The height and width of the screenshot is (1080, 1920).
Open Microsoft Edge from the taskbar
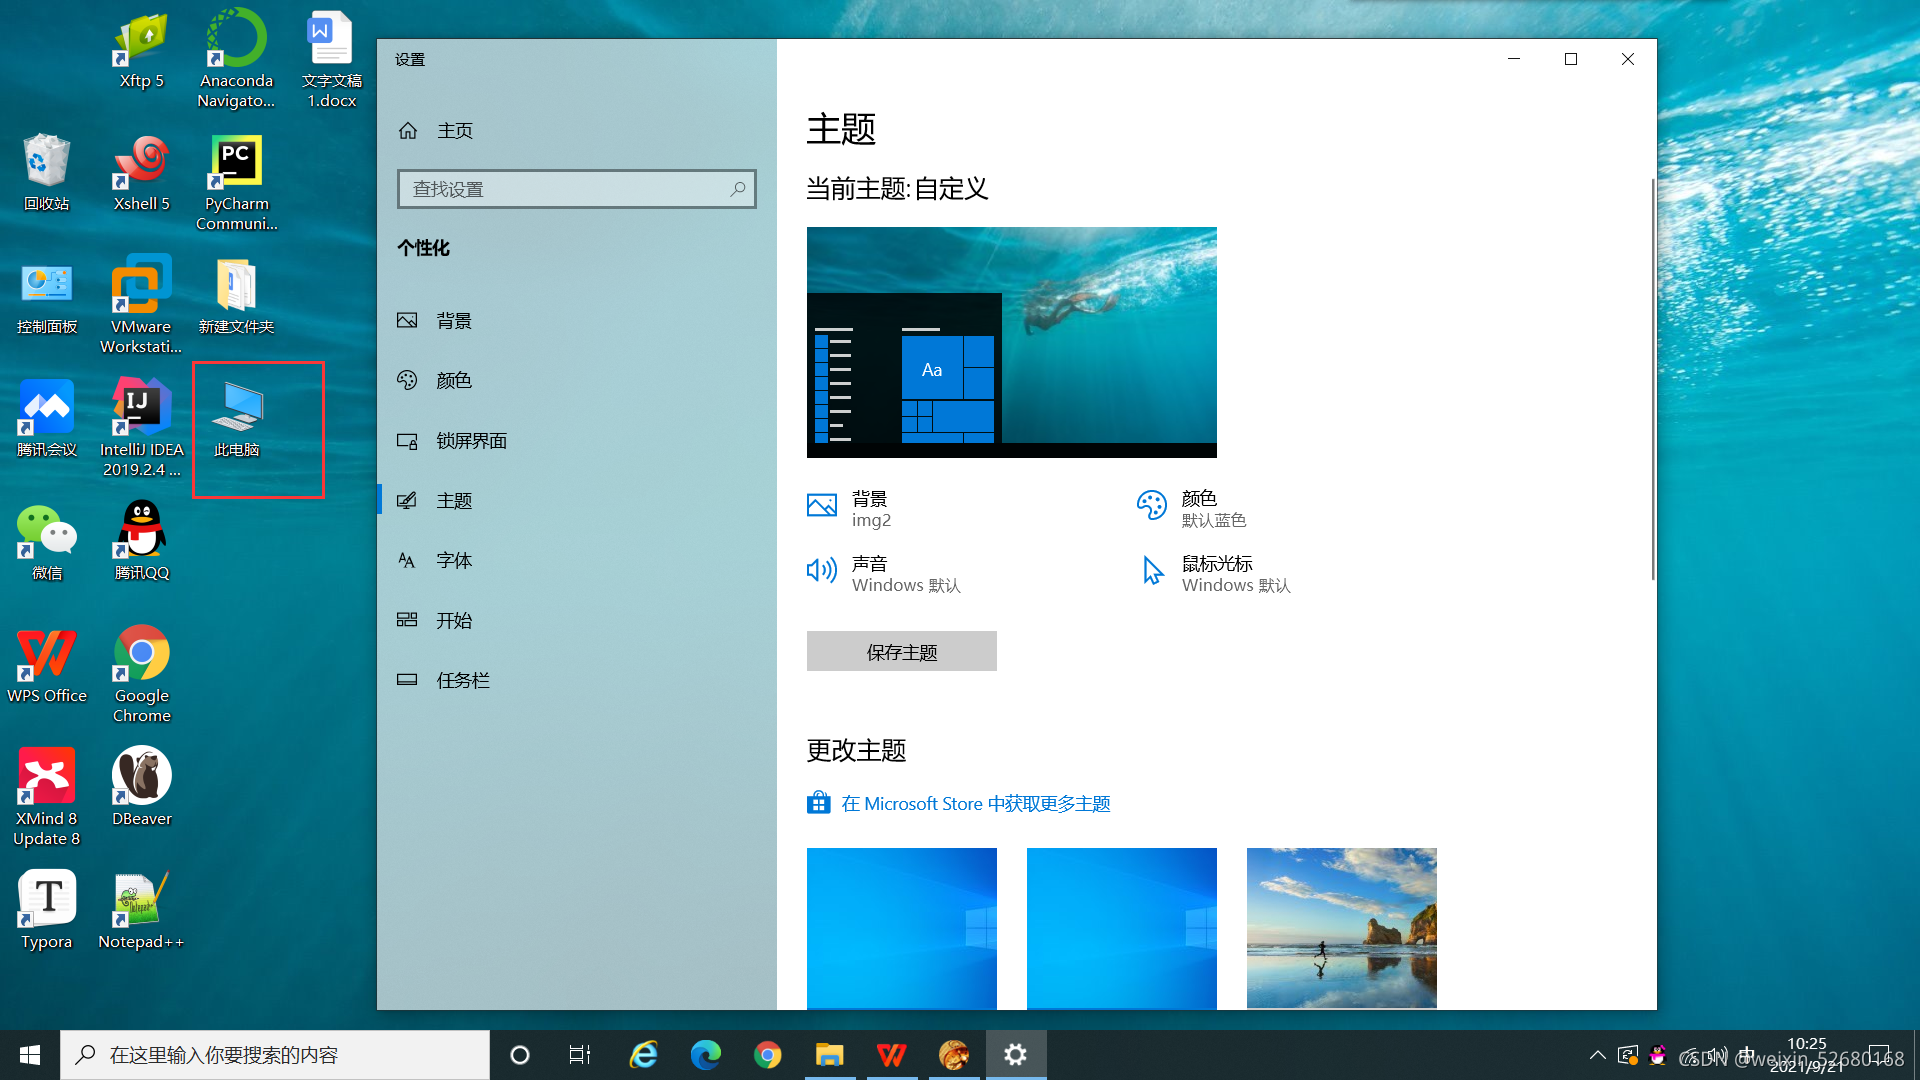[x=705, y=1055]
